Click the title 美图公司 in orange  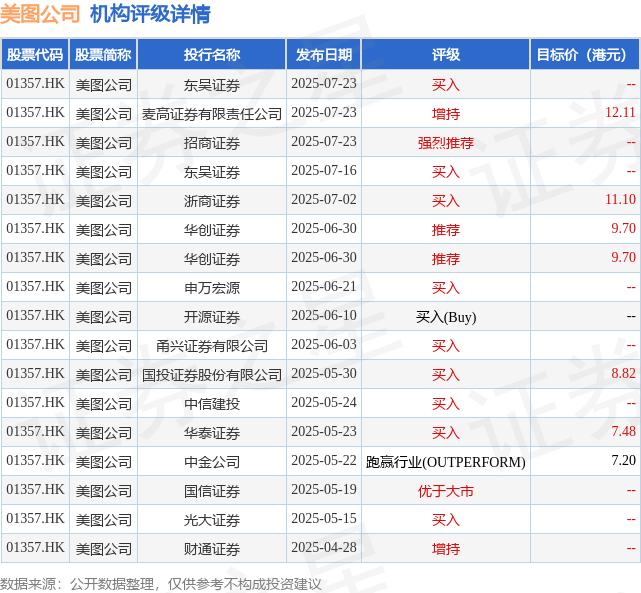tap(40, 14)
